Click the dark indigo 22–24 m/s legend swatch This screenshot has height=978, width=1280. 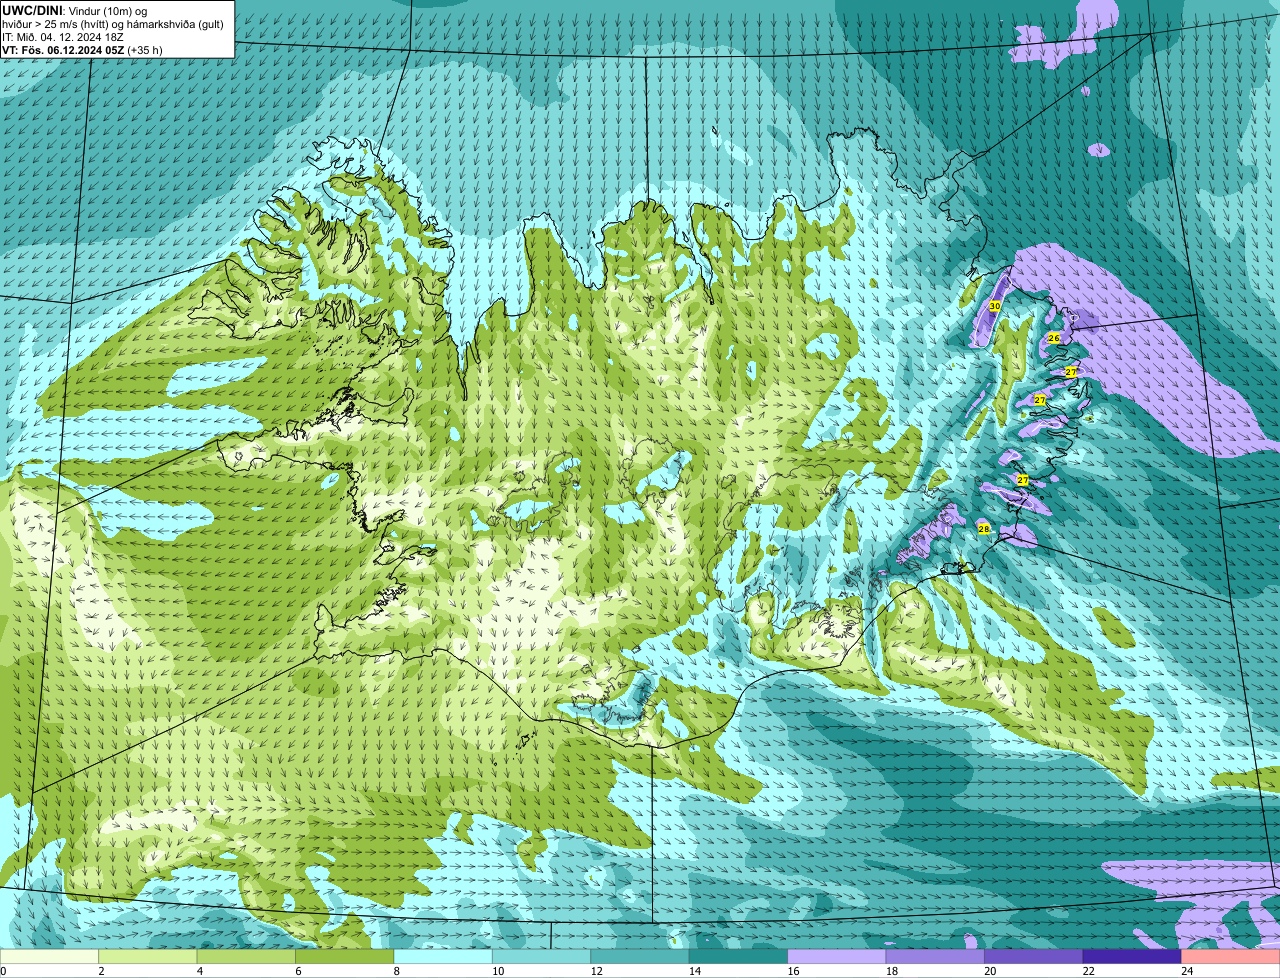coord(1132,957)
